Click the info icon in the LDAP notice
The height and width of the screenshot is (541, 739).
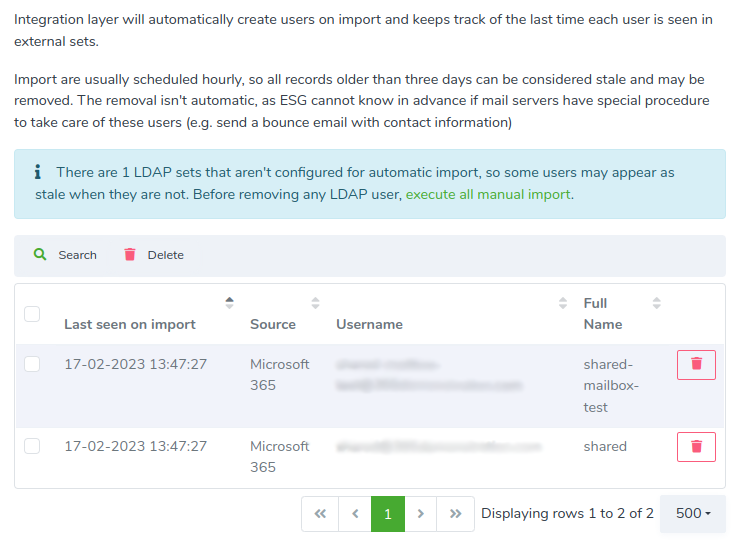38,172
